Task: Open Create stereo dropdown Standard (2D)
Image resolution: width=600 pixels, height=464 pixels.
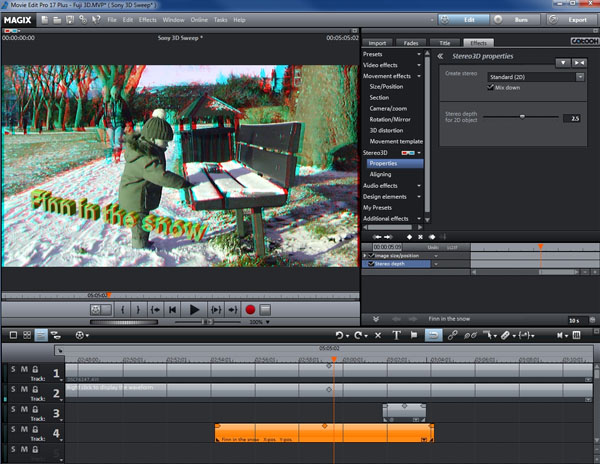Action: 536,77
